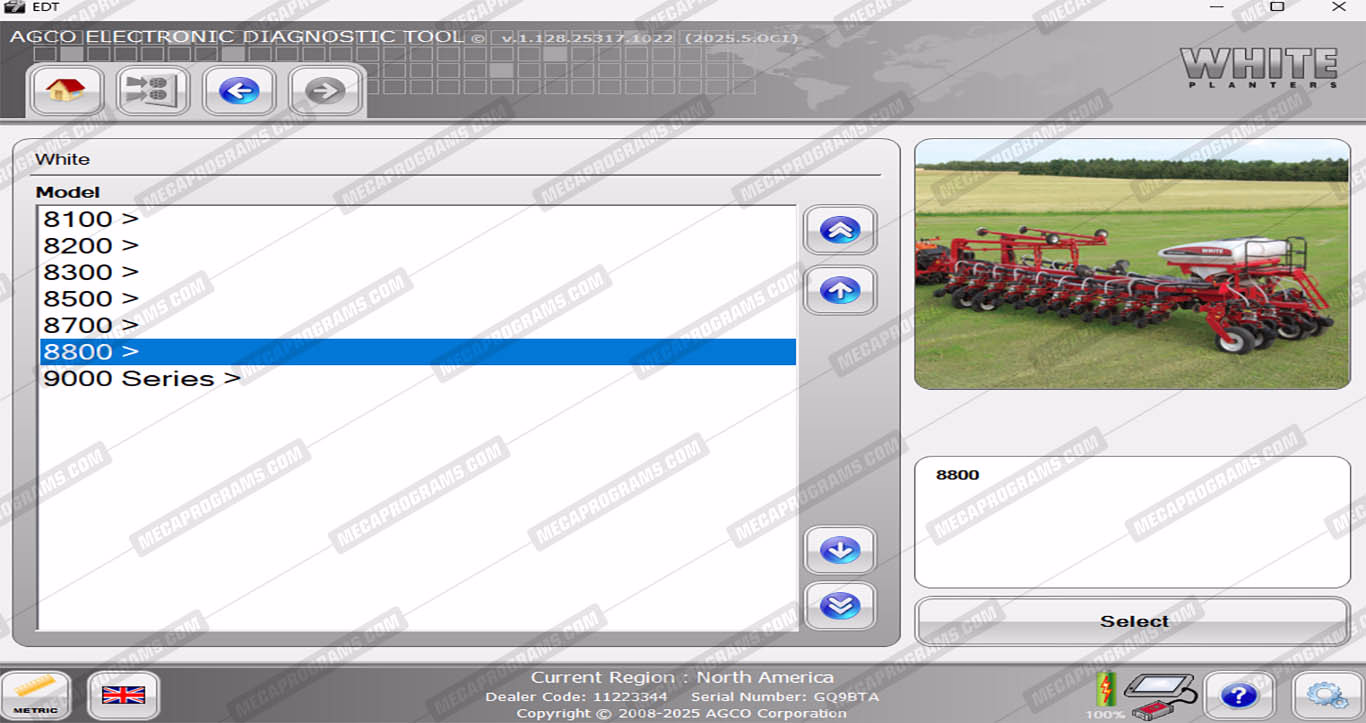Open help with the question mark icon

[1238, 695]
